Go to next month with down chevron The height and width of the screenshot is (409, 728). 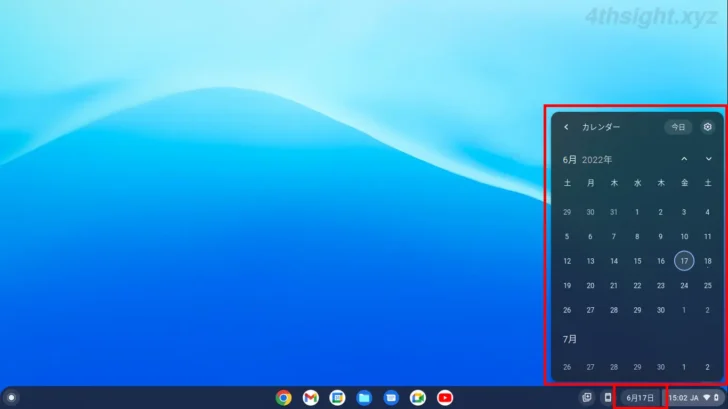(x=708, y=159)
